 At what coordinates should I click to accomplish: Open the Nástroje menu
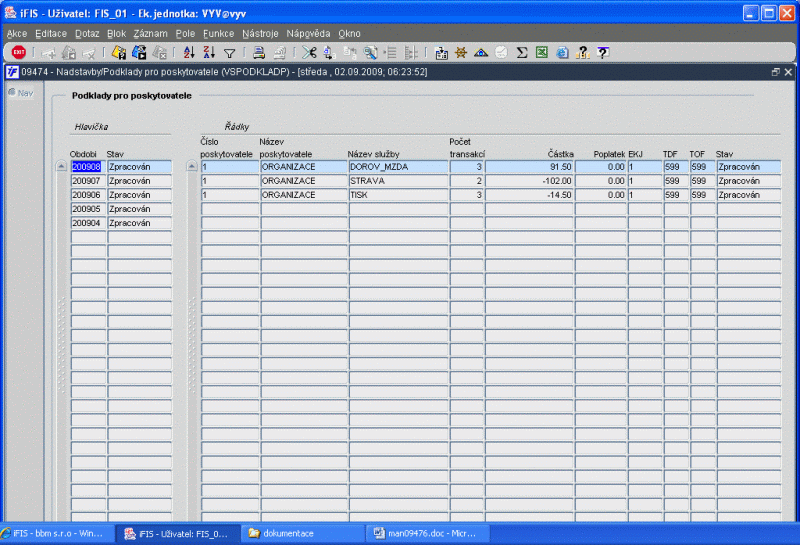pos(260,34)
